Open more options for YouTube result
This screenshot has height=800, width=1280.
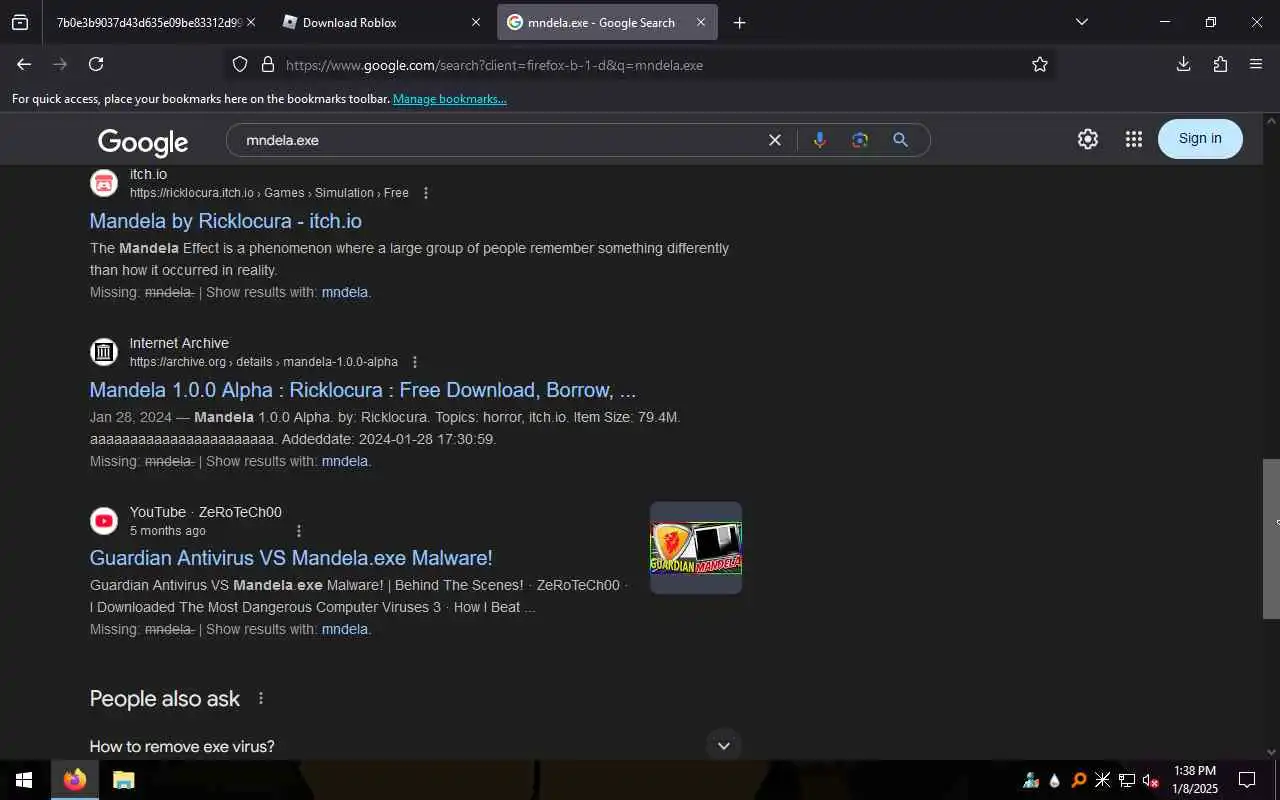click(298, 531)
